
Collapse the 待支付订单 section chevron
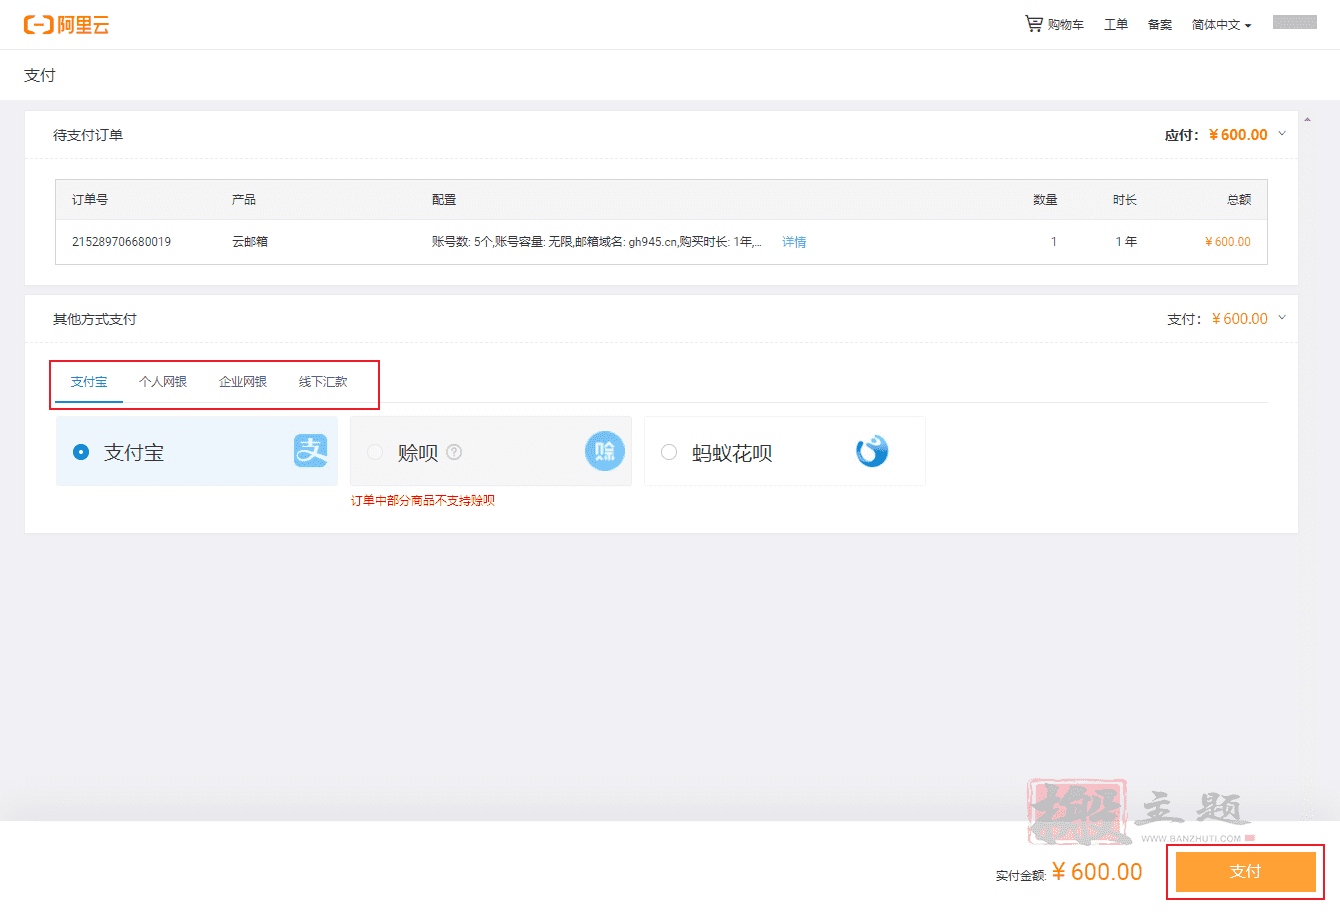(1282, 134)
